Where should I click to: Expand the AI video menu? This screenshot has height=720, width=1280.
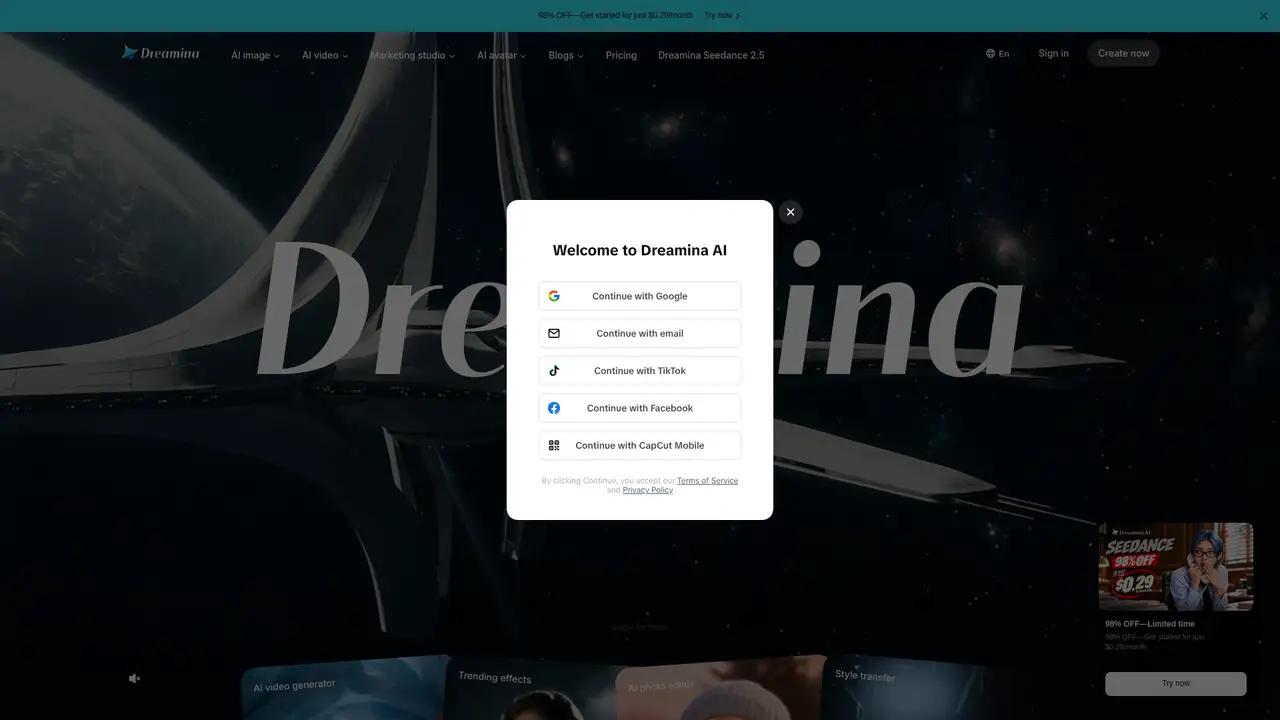point(325,55)
